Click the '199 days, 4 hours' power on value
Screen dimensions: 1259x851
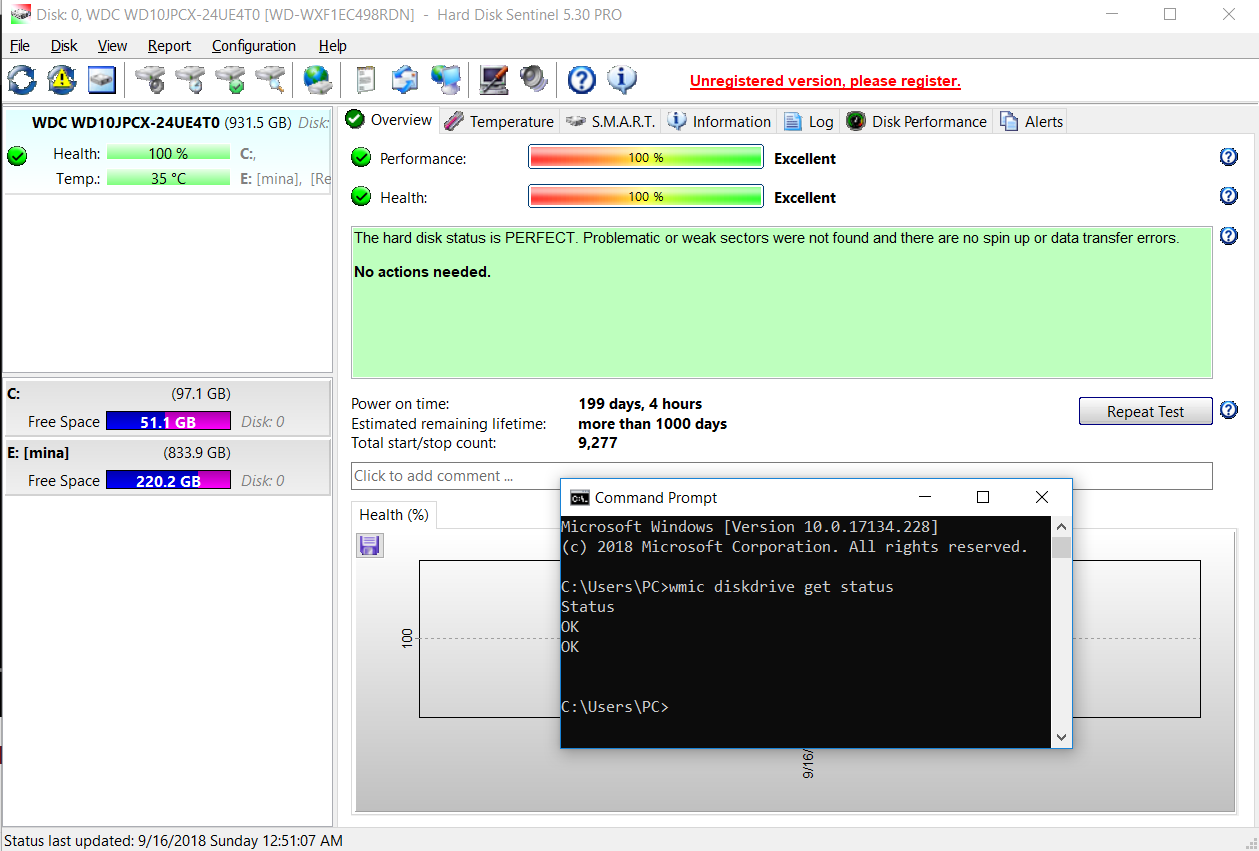pyautogui.click(x=640, y=404)
